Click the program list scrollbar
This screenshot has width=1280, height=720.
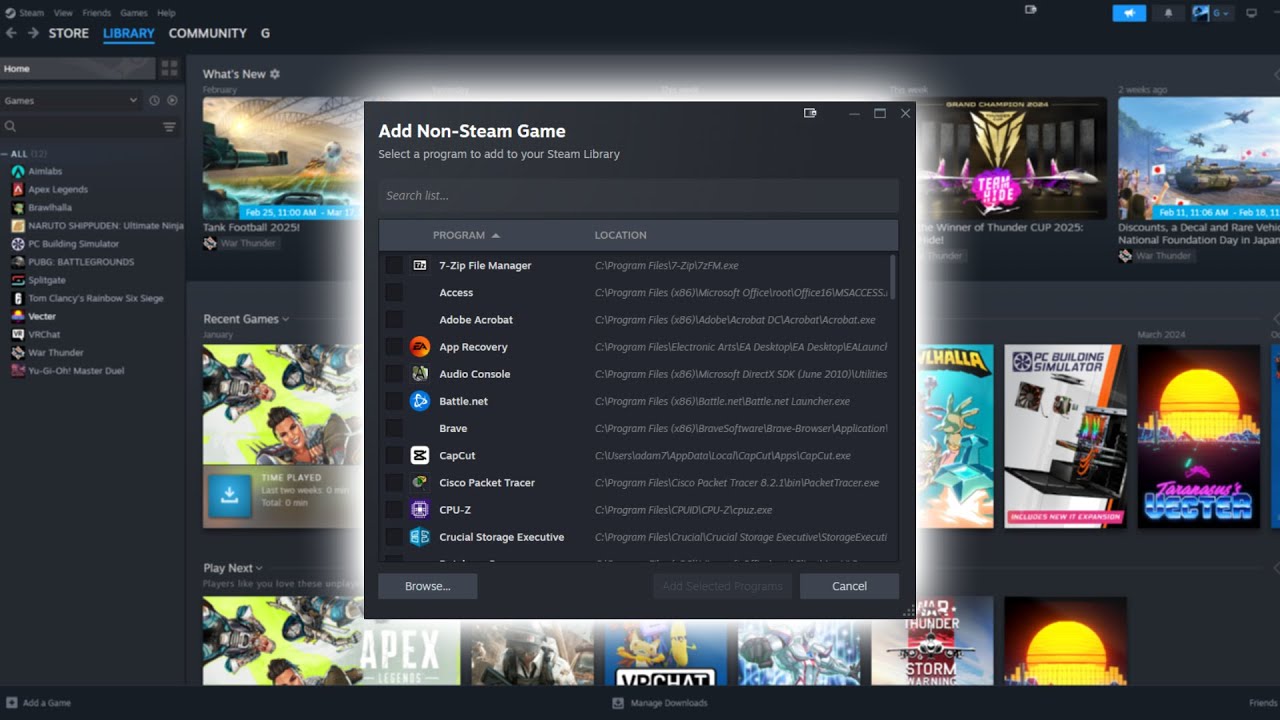[x=893, y=276]
